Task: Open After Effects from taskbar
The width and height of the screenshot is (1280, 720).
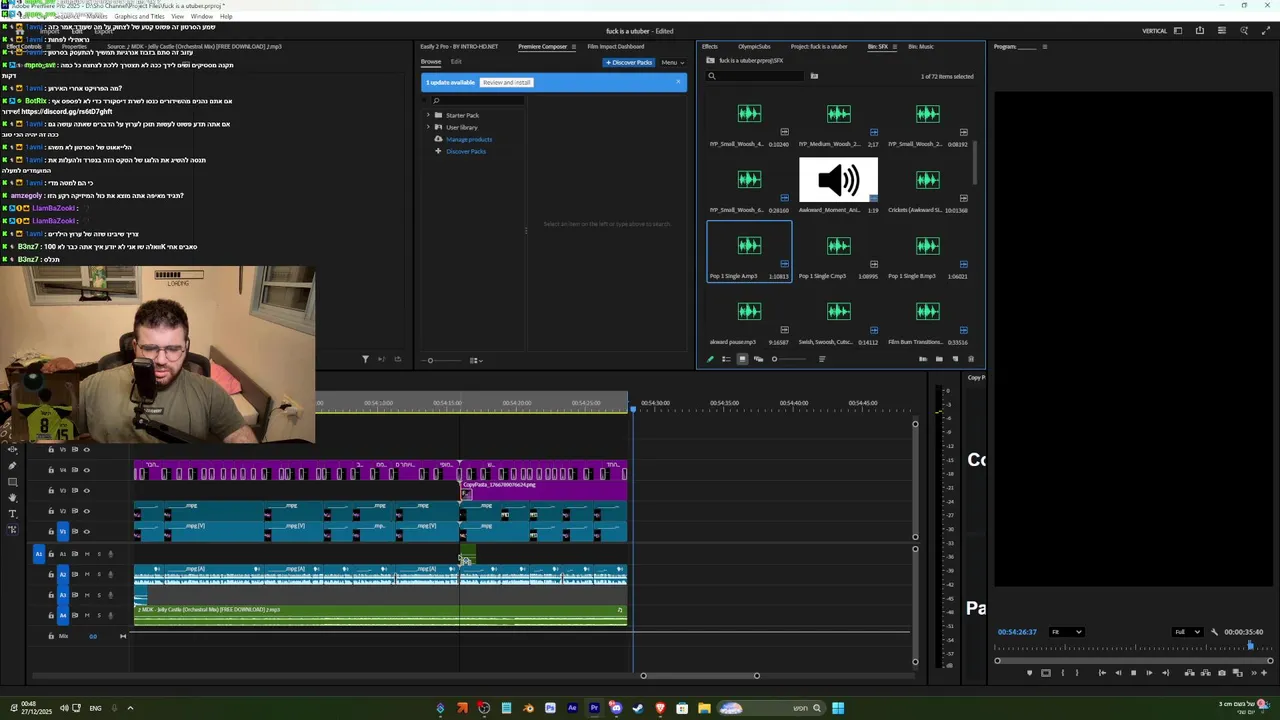Action: pyautogui.click(x=572, y=708)
